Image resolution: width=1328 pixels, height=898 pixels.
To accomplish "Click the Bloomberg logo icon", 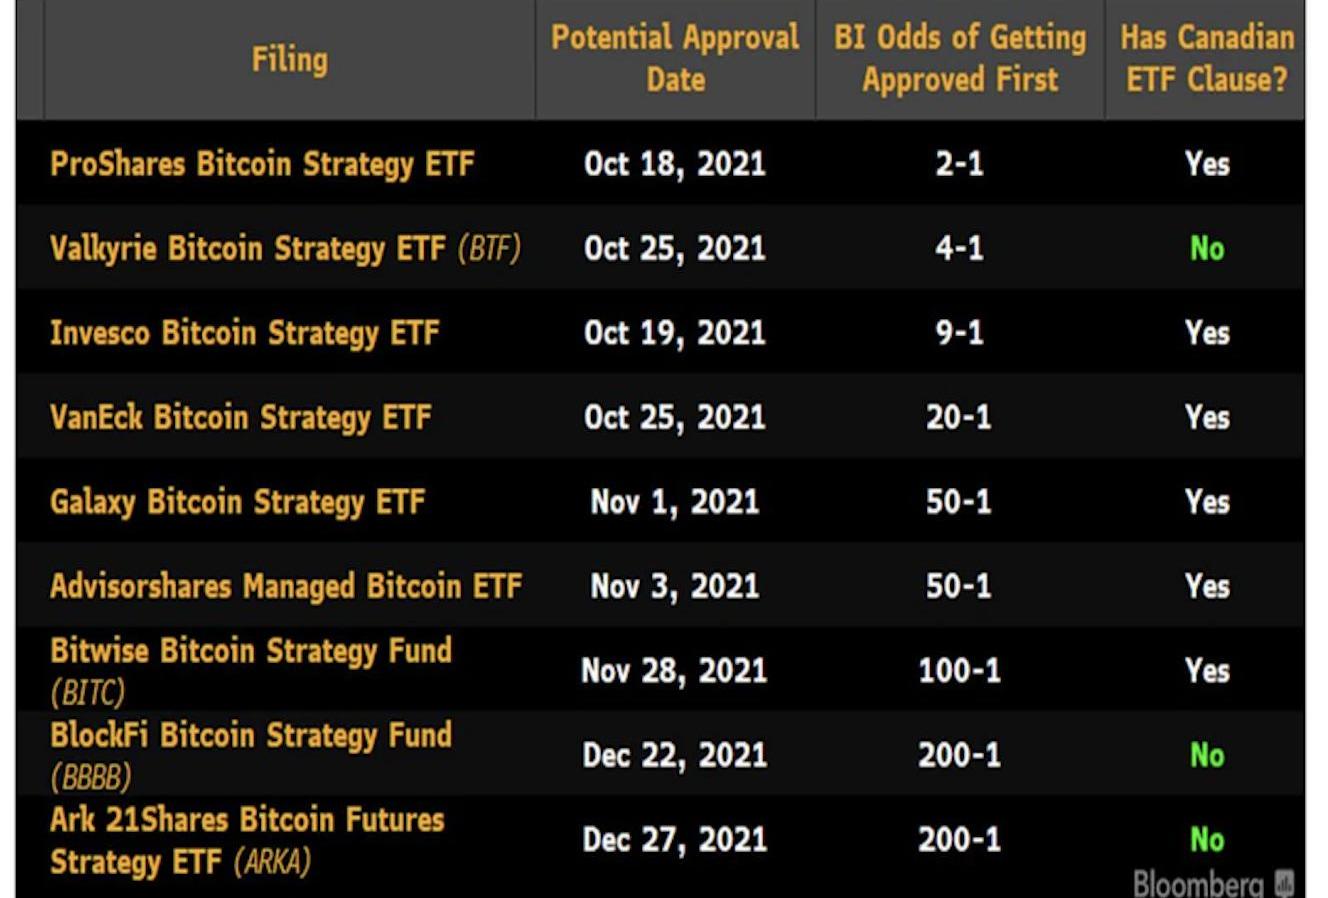I will click(x=1285, y=884).
